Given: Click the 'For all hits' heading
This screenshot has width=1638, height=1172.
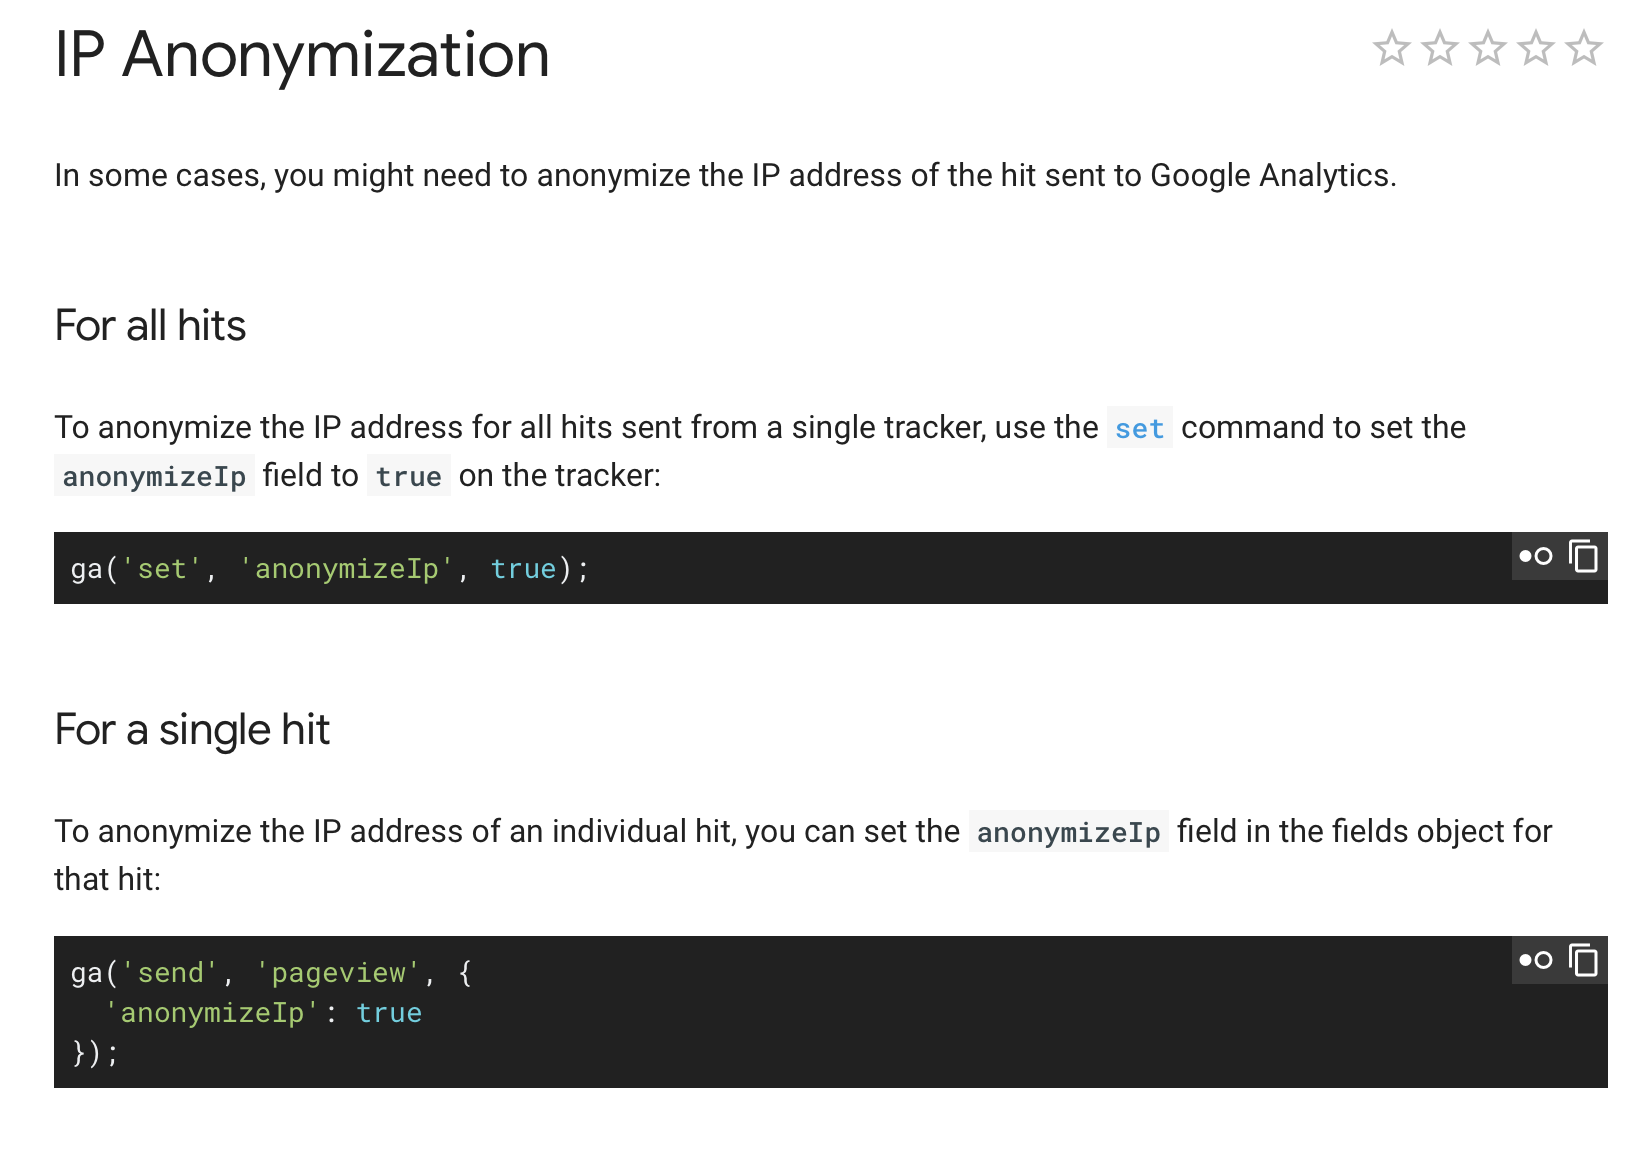Looking at the screenshot, I should coord(150,326).
